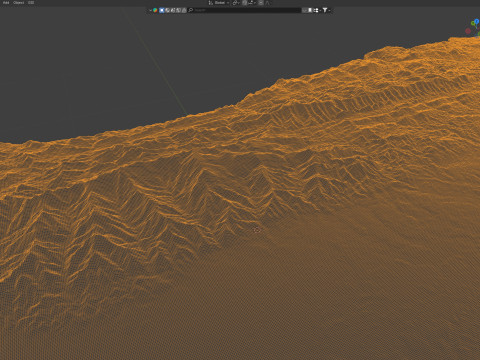Click the white filter funnel icon
Image resolution: width=480 pixels, height=360 pixels.
(x=325, y=10)
